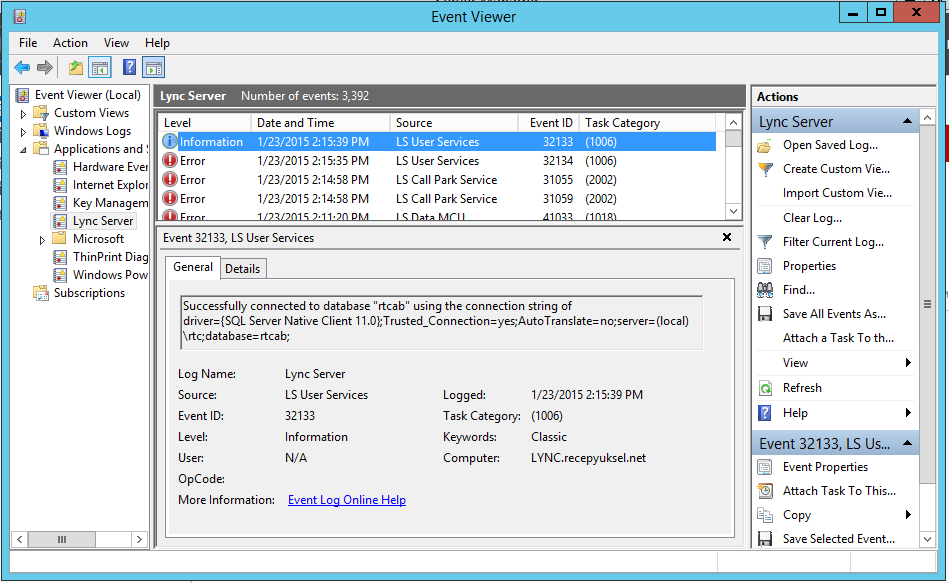Open the Help toolbar icon
Image resolution: width=949 pixels, height=583 pixels.
click(x=130, y=67)
